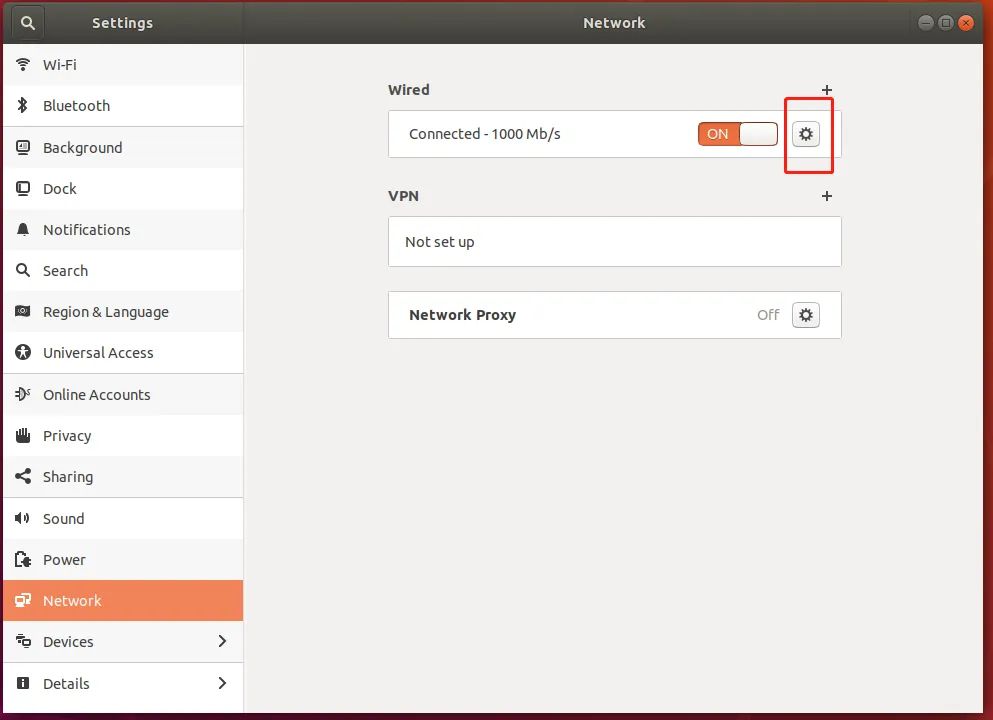Click the Search magnifier icon in sidebar list
The image size is (993, 720).
point(23,270)
